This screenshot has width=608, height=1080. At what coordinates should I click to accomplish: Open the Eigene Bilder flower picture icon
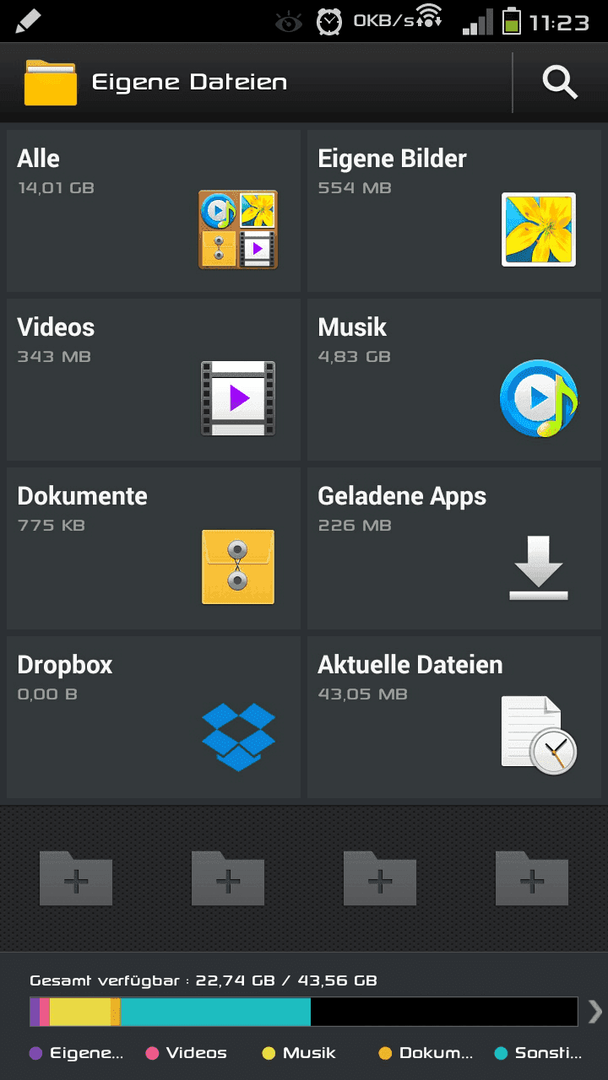[538, 229]
